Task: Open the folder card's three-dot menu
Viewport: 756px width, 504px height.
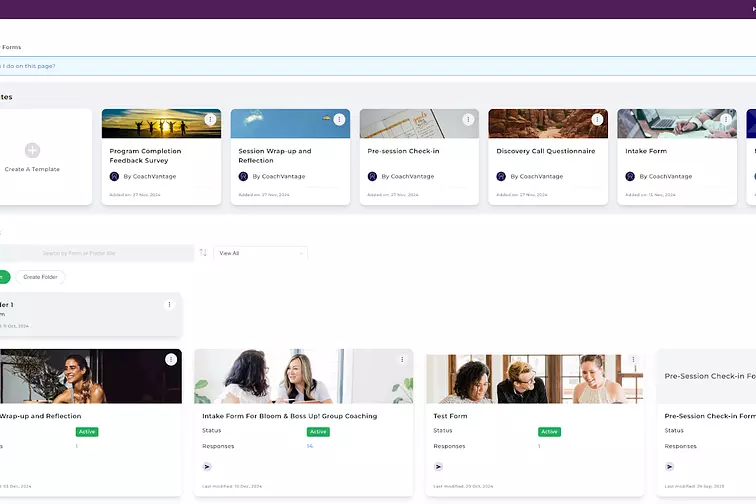Action: [169, 304]
